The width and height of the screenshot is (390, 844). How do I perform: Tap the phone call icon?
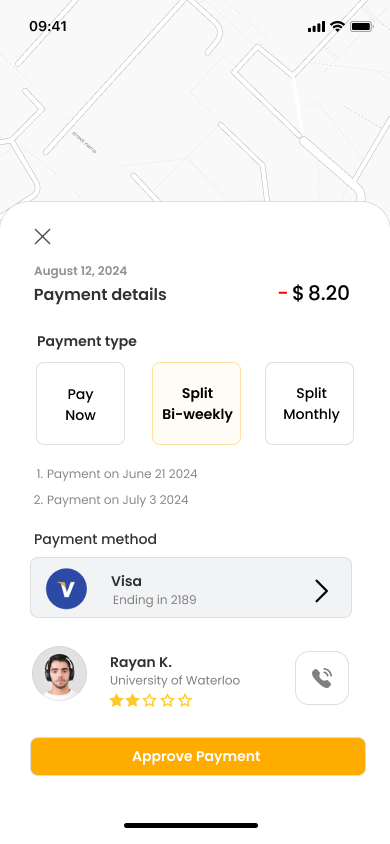pos(322,678)
